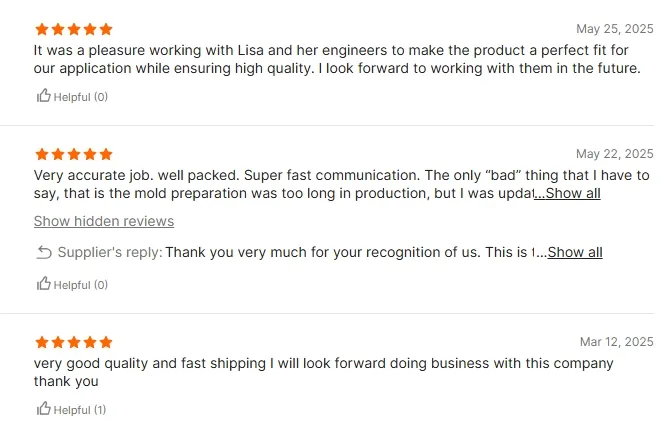
Task: Click the Mar 12, 2025 date
Action: (x=616, y=342)
